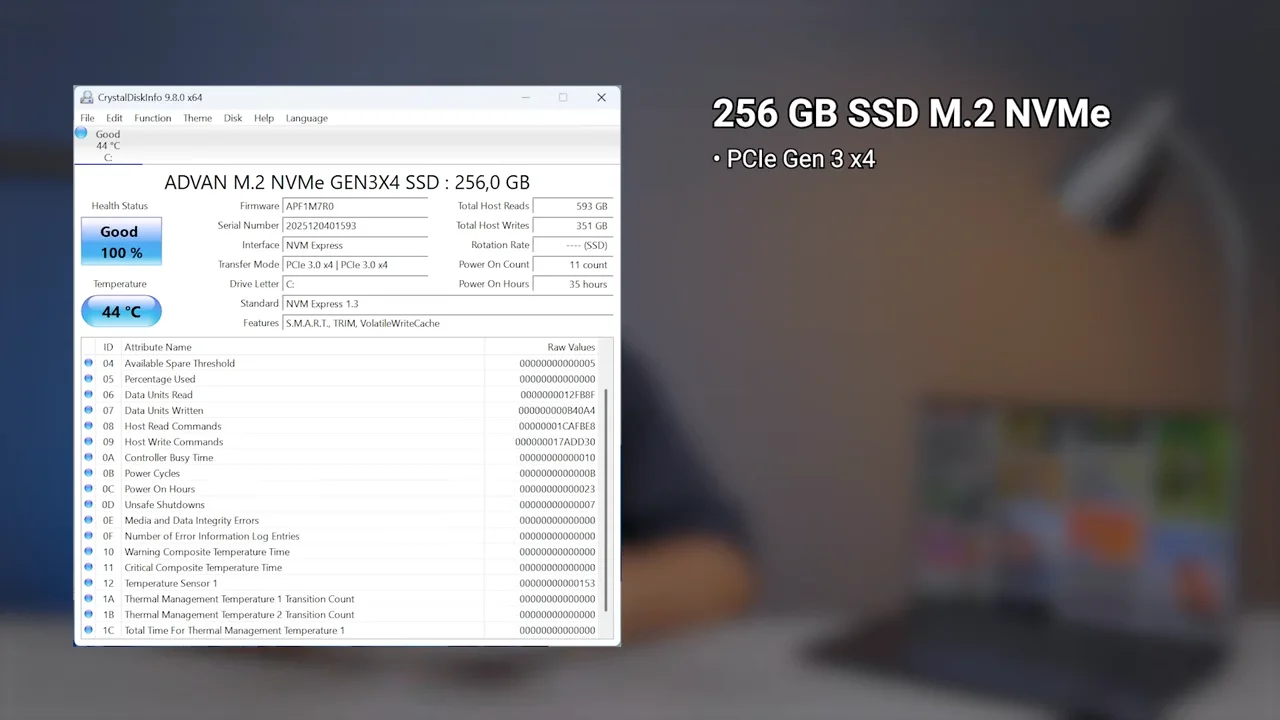Click raw value 0000000000000B for Power Cycles
This screenshot has height=720, width=1280.
point(557,473)
